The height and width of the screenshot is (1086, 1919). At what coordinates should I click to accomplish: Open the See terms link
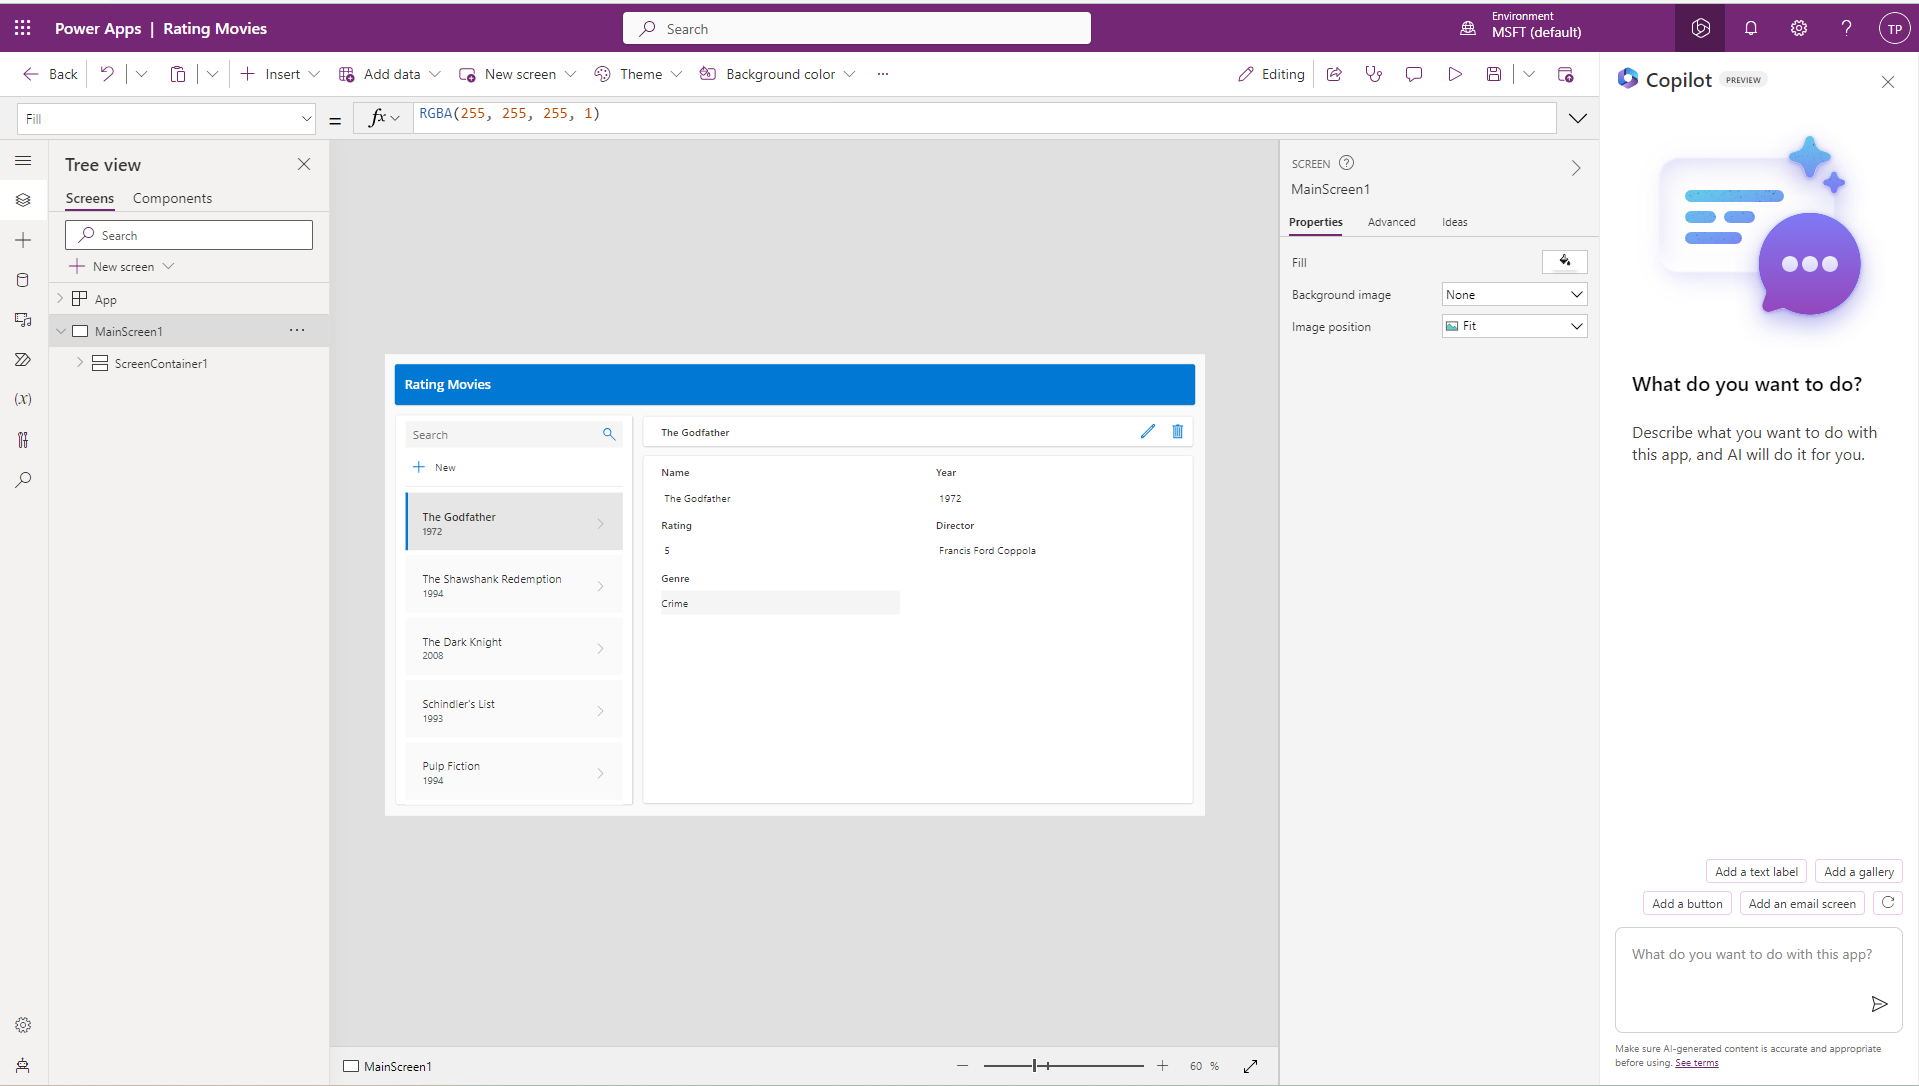pyautogui.click(x=1696, y=1063)
